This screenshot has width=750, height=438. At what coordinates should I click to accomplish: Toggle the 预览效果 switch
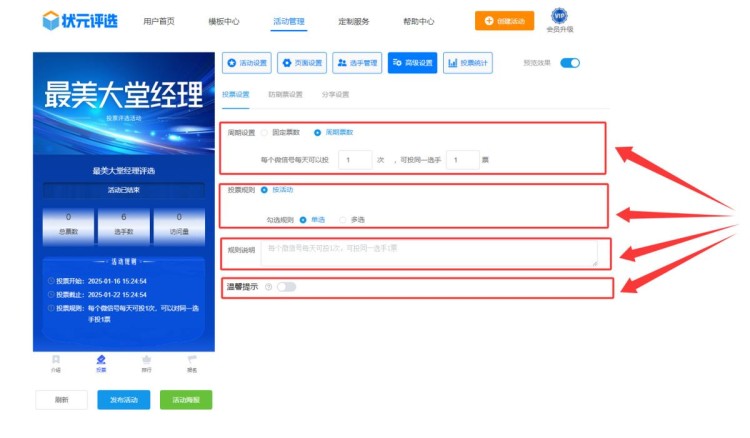(570, 63)
